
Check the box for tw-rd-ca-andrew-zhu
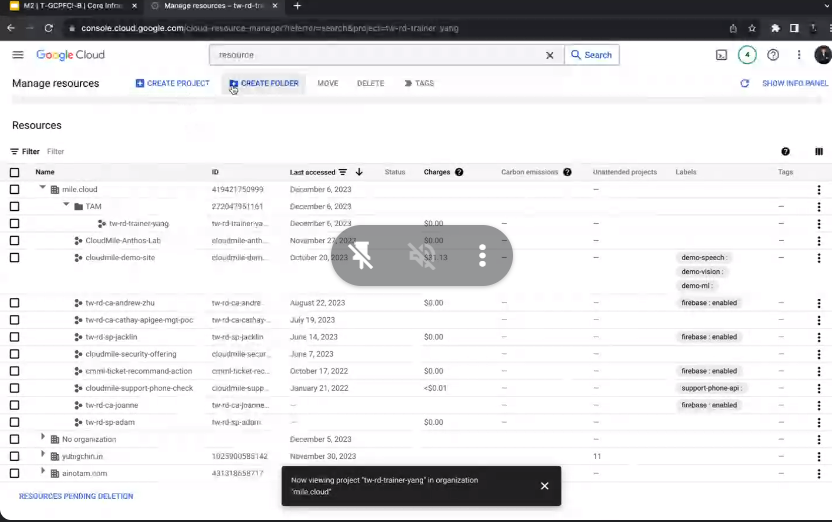14,303
